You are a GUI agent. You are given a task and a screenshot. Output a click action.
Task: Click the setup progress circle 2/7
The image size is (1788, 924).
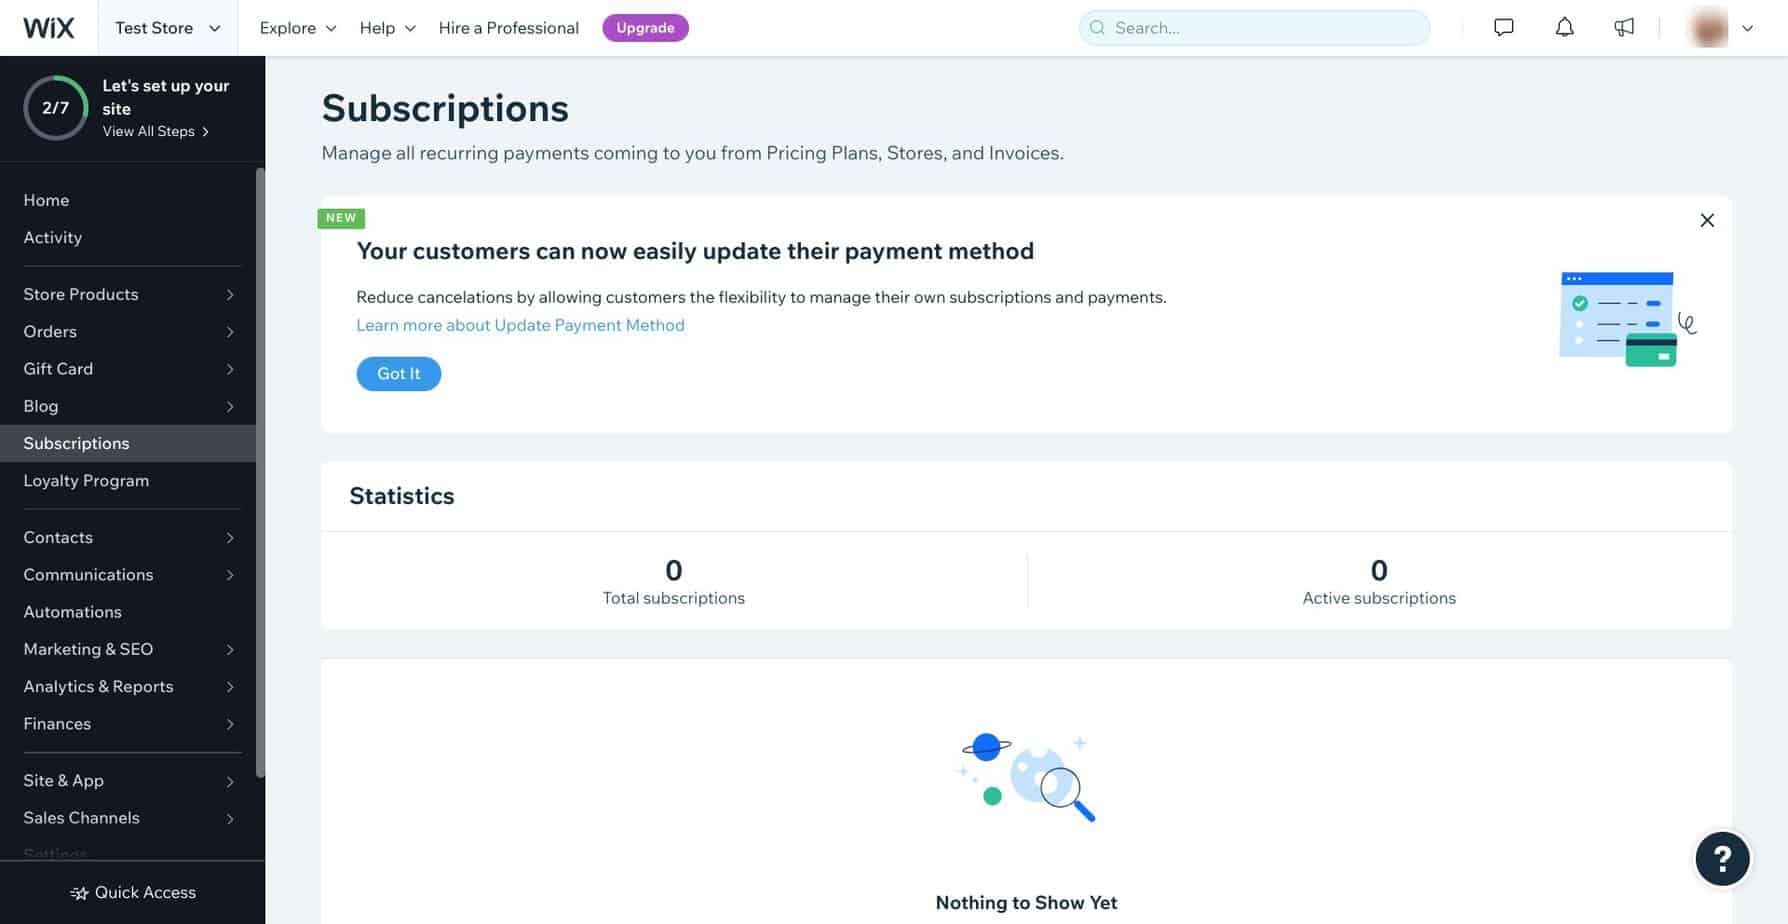point(56,108)
